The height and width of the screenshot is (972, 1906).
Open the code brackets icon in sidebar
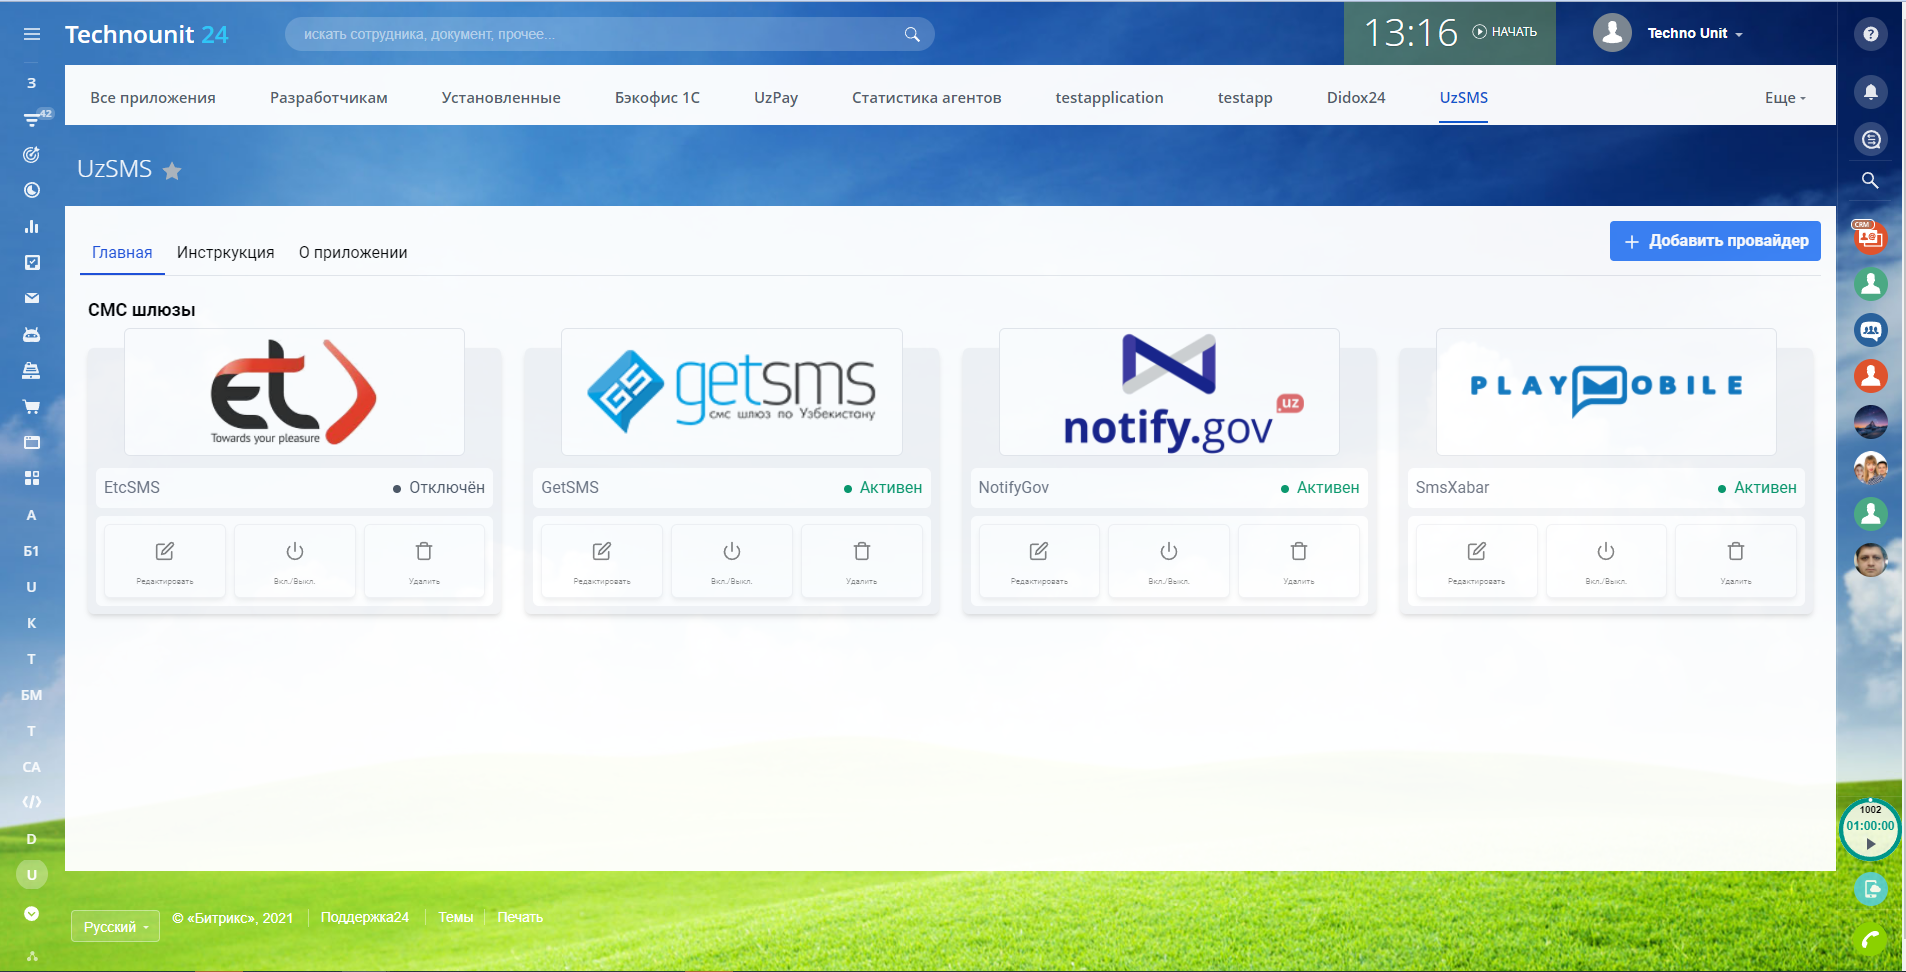32,802
